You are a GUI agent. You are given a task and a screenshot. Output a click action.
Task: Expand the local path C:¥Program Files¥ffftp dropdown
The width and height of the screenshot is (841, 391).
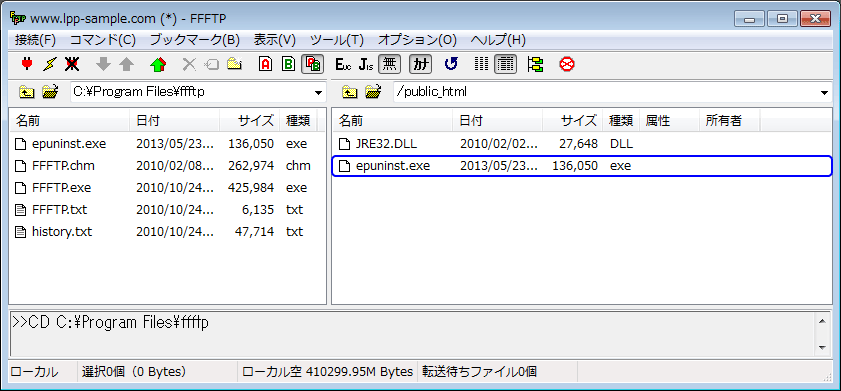pos(319,92)
